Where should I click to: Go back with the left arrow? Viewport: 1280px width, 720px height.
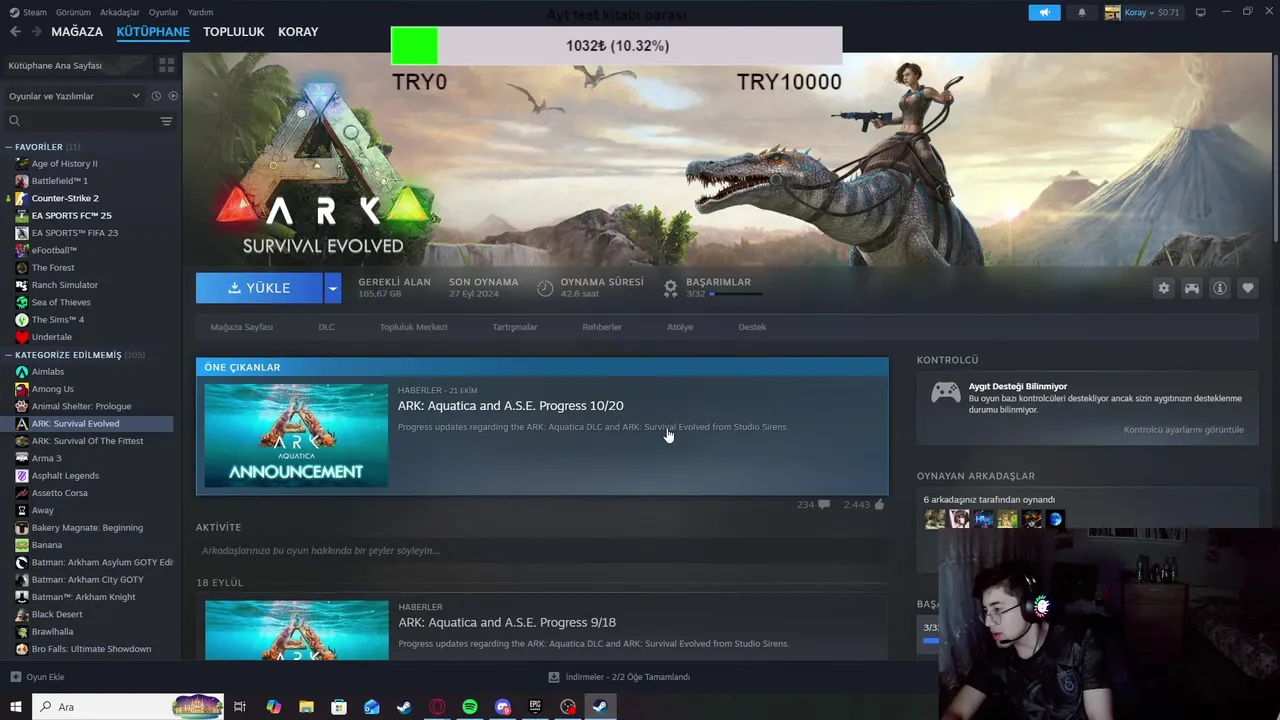pyautogui.click(x=15, y=32)
